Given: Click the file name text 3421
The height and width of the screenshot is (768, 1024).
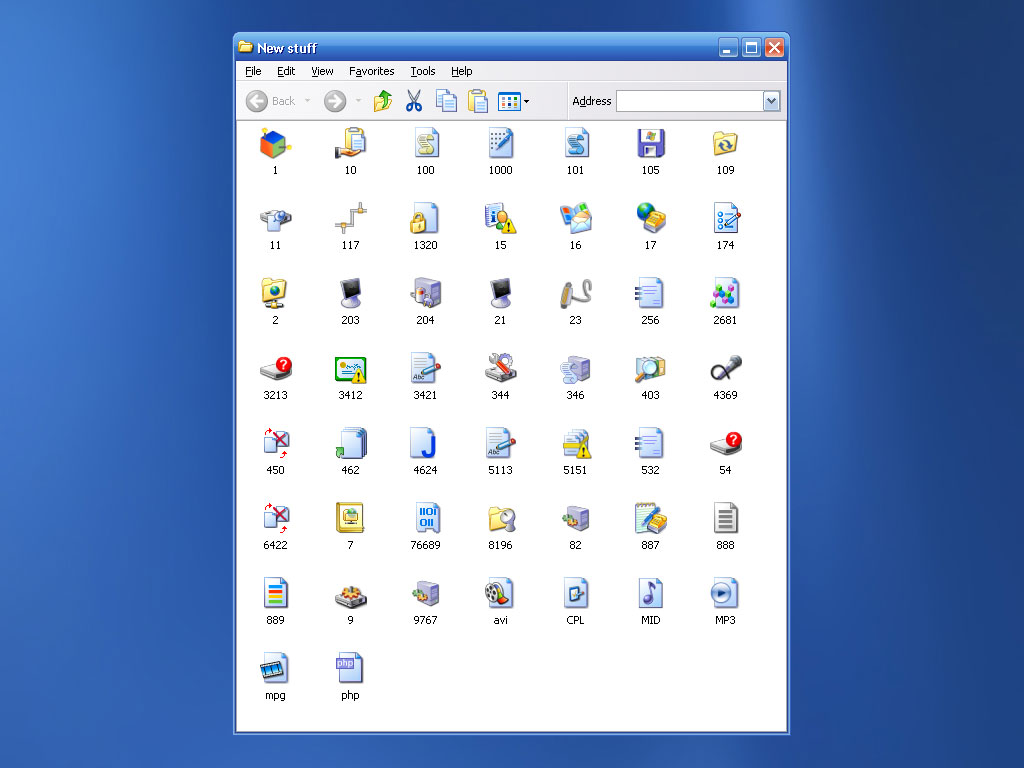Looking at the screenshot, I should click(x=425, y=395).
